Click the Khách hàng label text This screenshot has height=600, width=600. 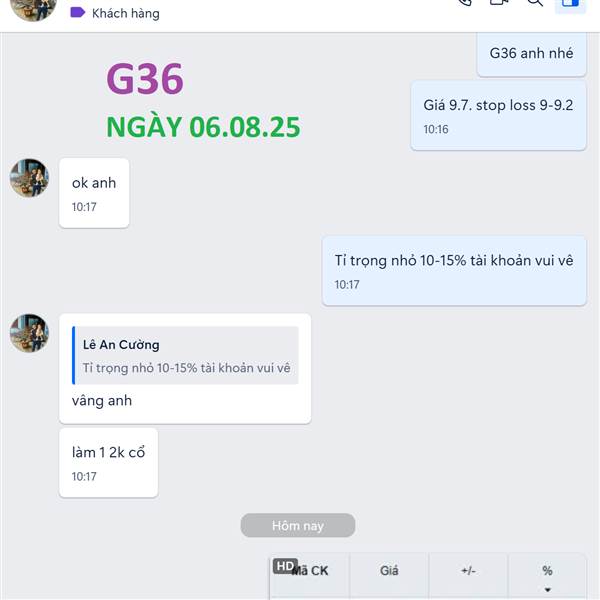(x=126, y=13)
